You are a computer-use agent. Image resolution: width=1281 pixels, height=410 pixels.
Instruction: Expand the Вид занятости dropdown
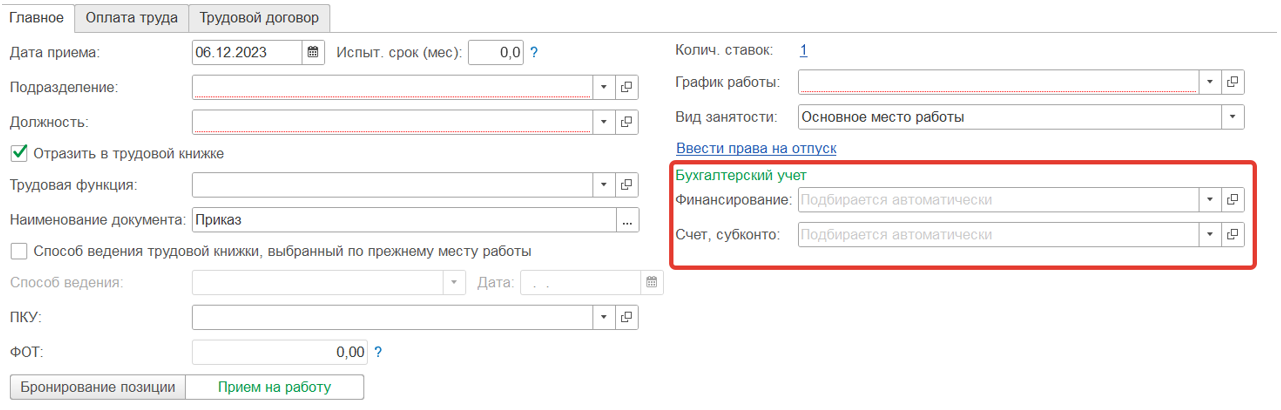point(1232,117)
